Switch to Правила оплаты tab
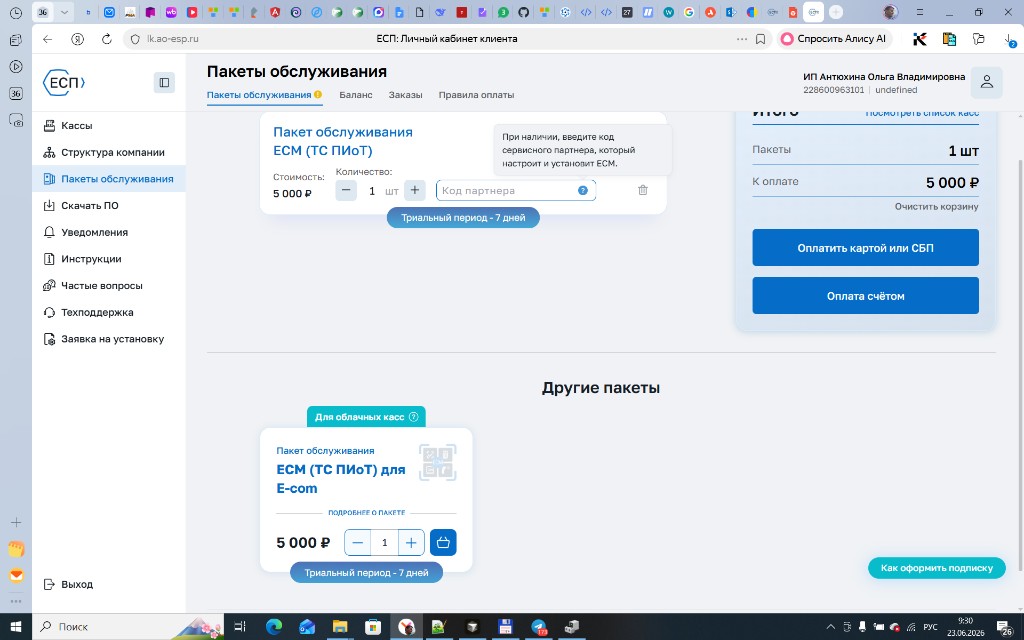1024x640 pixels. [476, 95]
